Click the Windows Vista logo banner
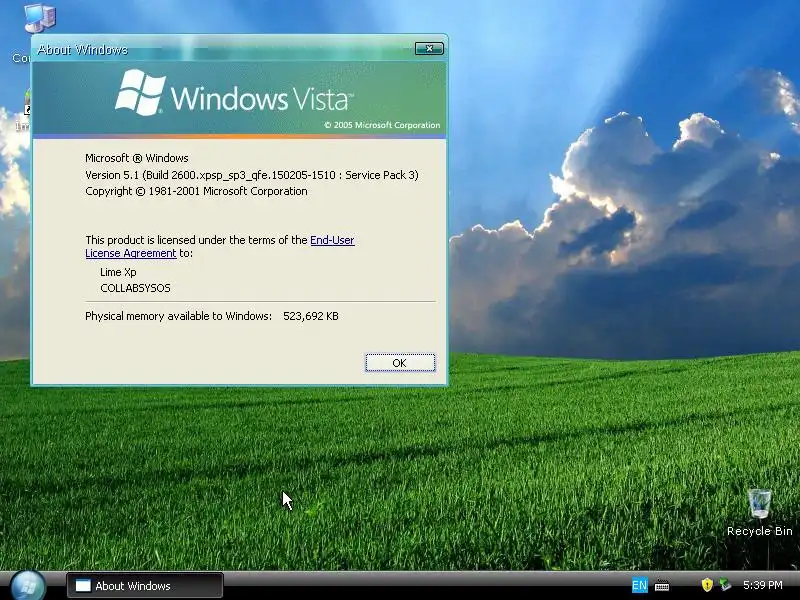800x600 pixels. click(239, 98)
